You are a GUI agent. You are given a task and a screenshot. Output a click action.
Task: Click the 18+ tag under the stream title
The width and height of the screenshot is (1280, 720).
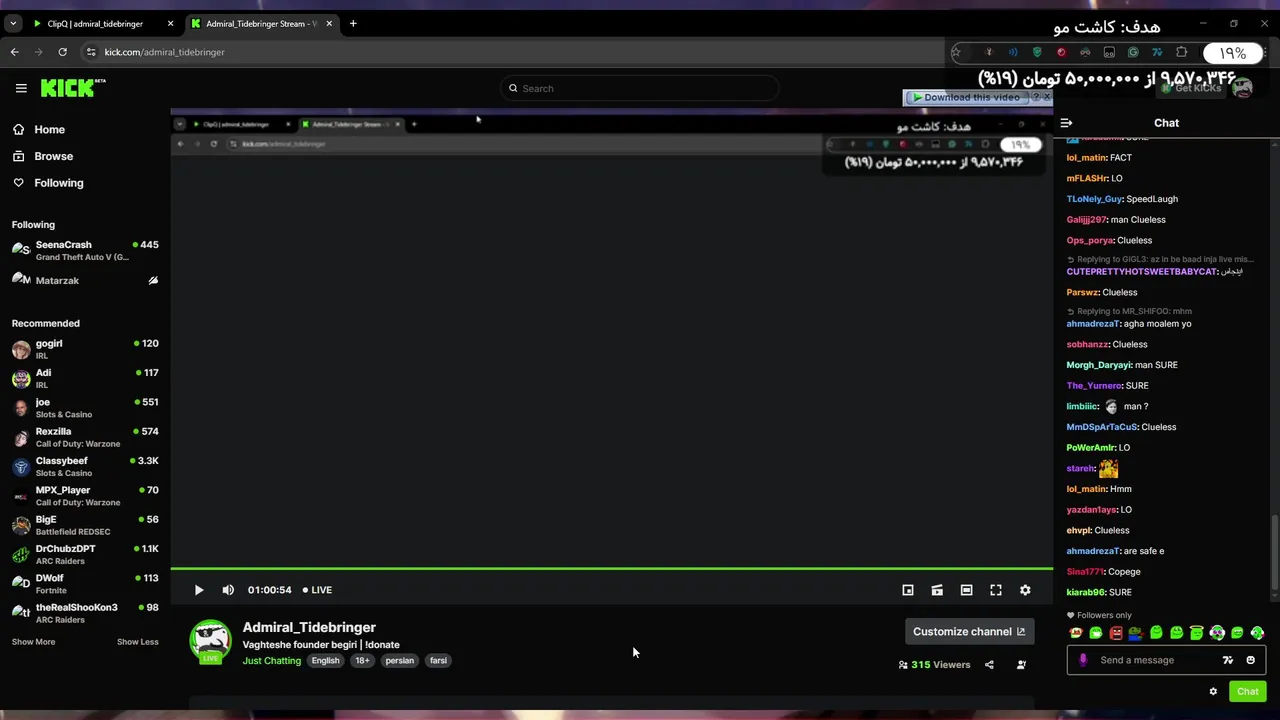(x=362, y=661)
